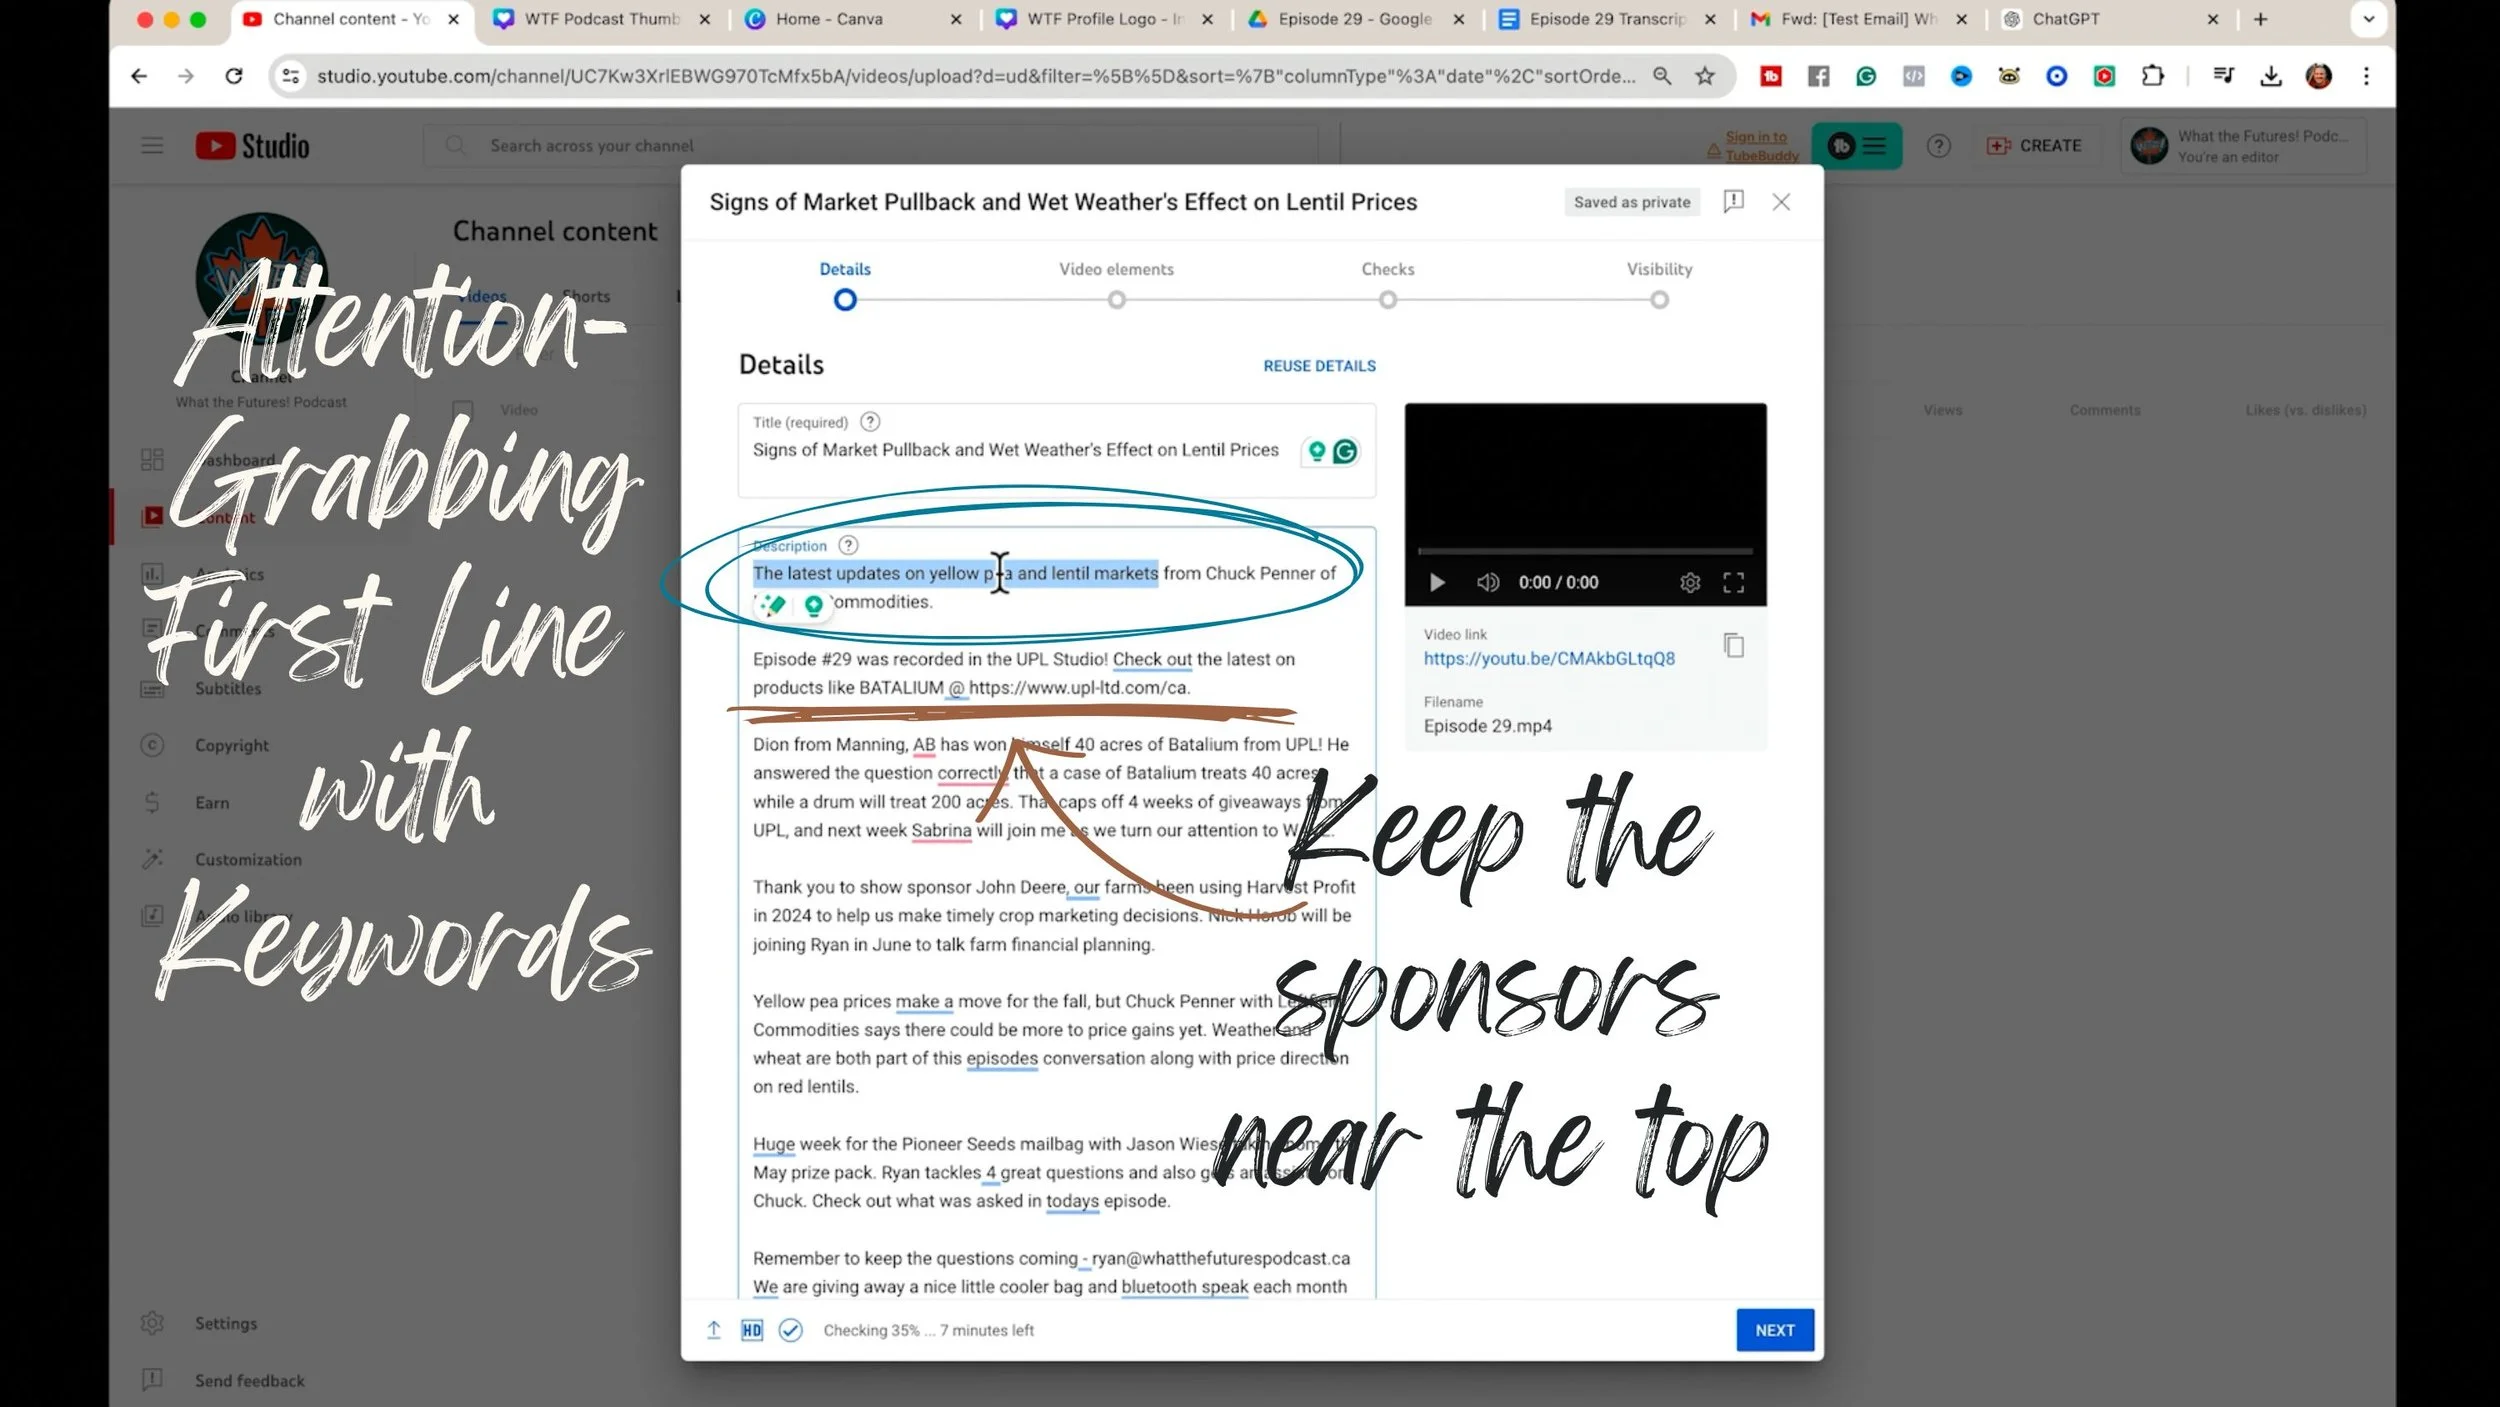2500x1407 pixels.
Task: Click the NEXT button
Action: [1775, 1330]
